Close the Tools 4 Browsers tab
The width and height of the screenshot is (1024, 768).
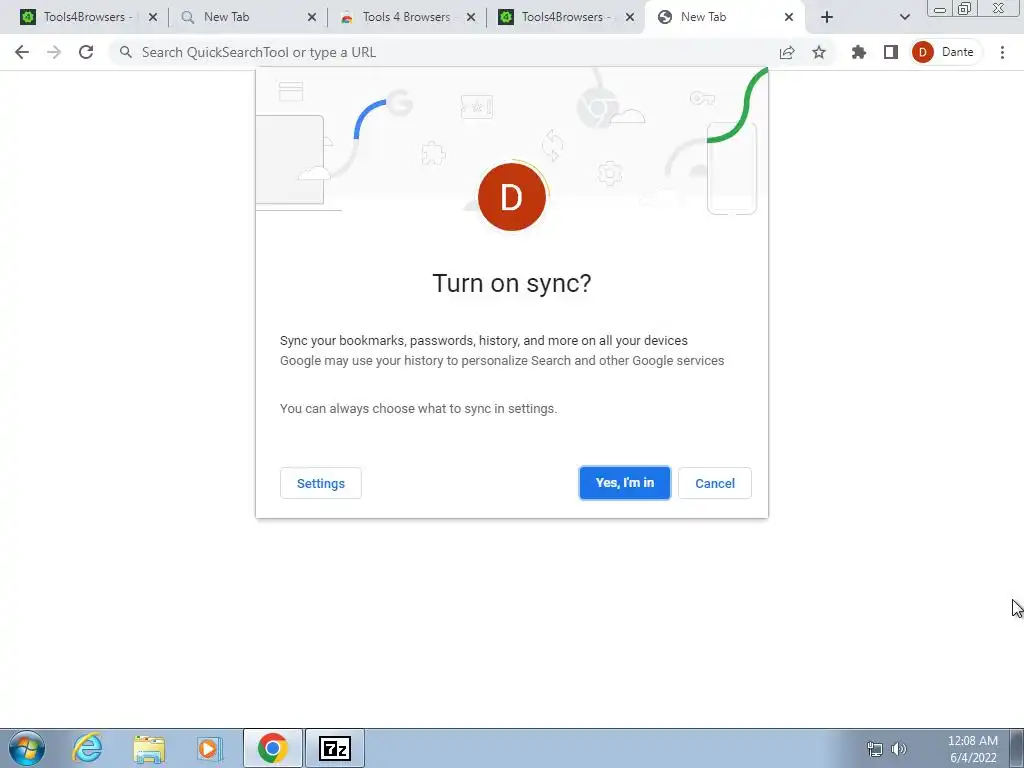[x=471, y=18]
